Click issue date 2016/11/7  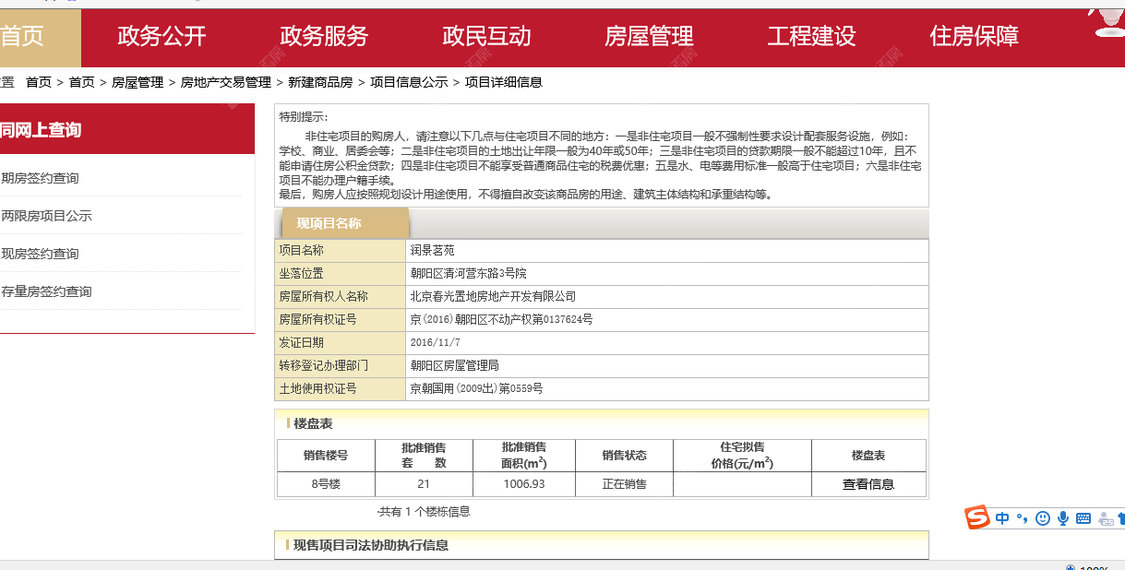[x=436, y=342]
